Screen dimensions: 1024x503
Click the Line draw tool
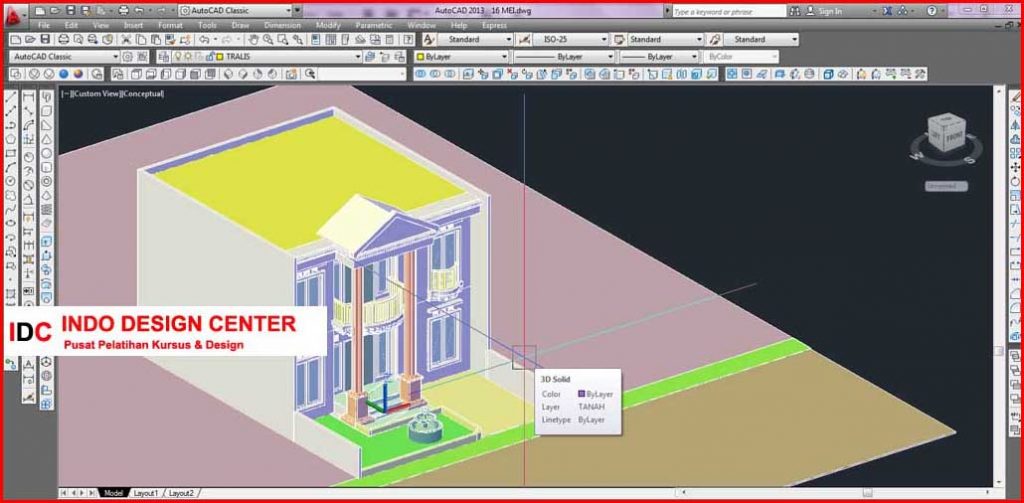10,97
